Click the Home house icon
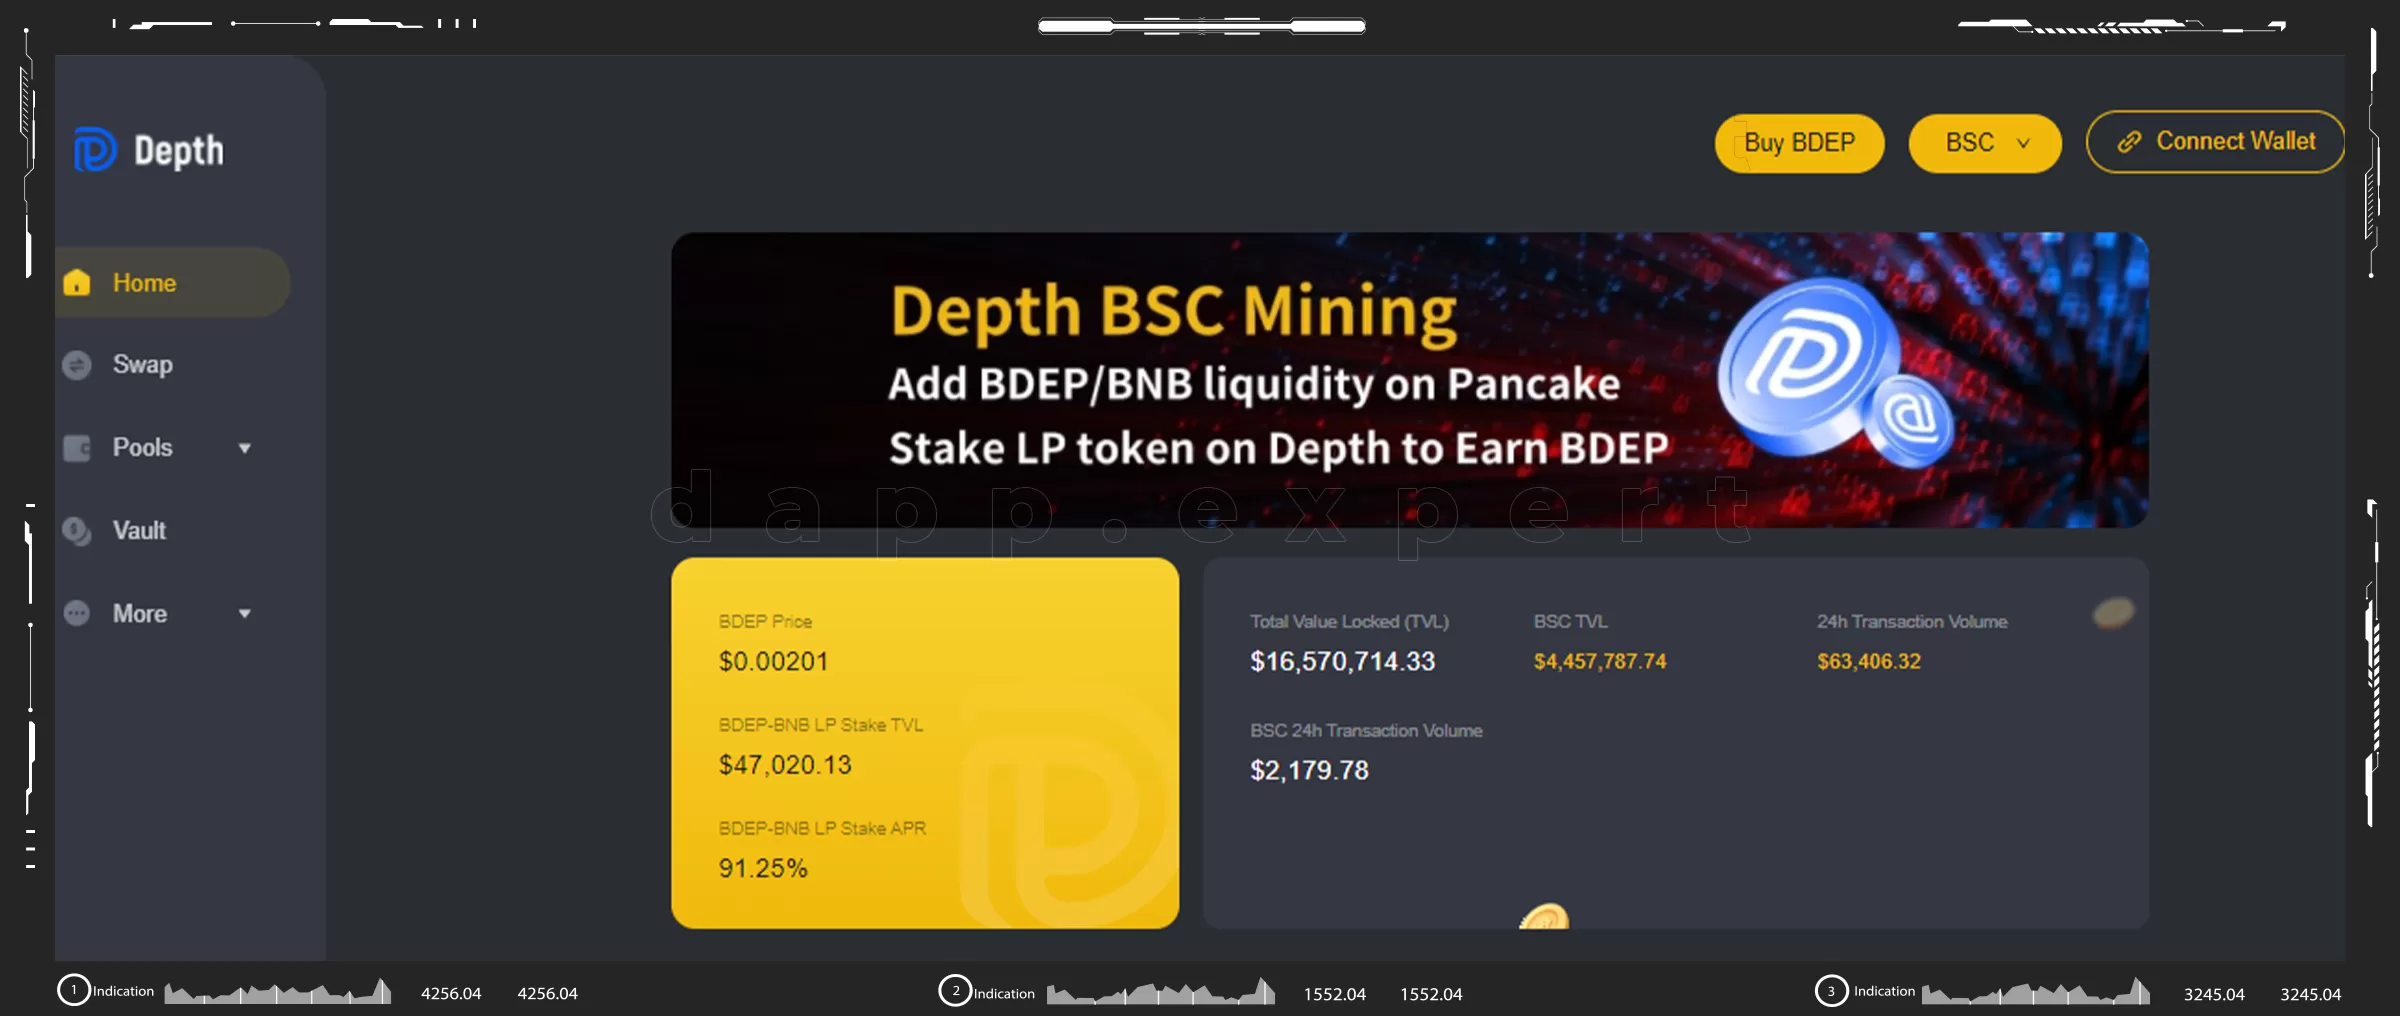This screenshot has width=2400, height=1016. pos(77,283)
